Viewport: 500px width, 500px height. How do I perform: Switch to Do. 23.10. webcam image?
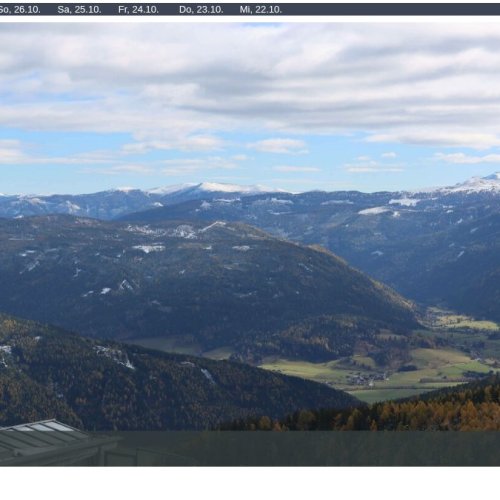[201, 10]
